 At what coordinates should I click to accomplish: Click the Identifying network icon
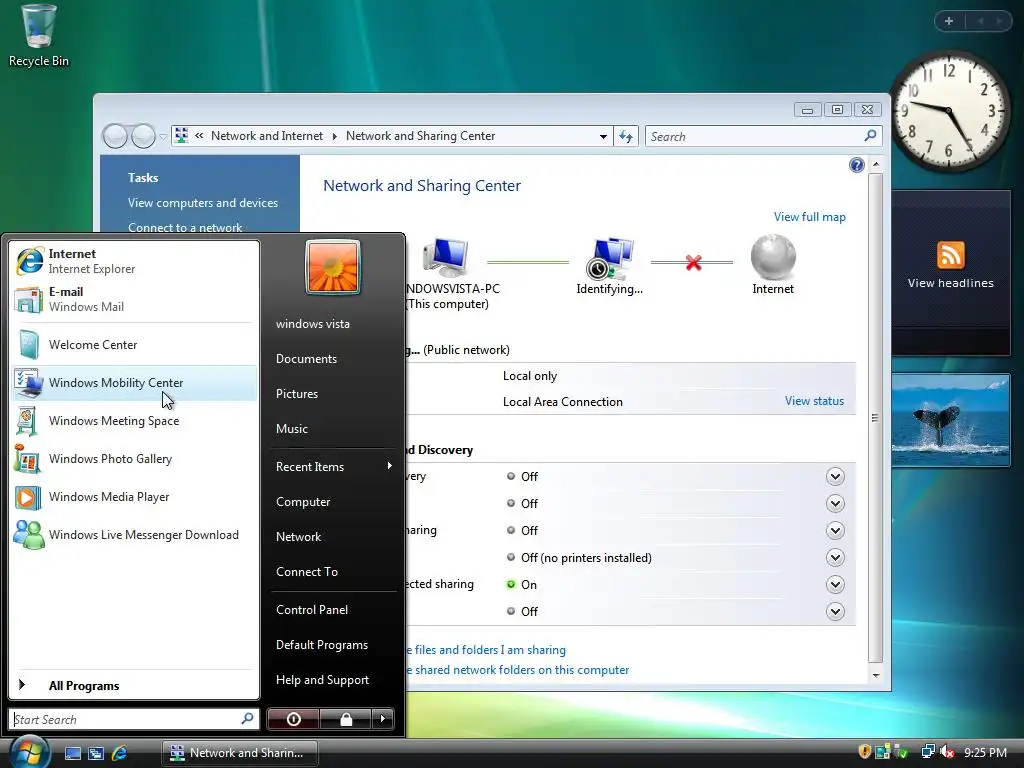pos(609,259)
